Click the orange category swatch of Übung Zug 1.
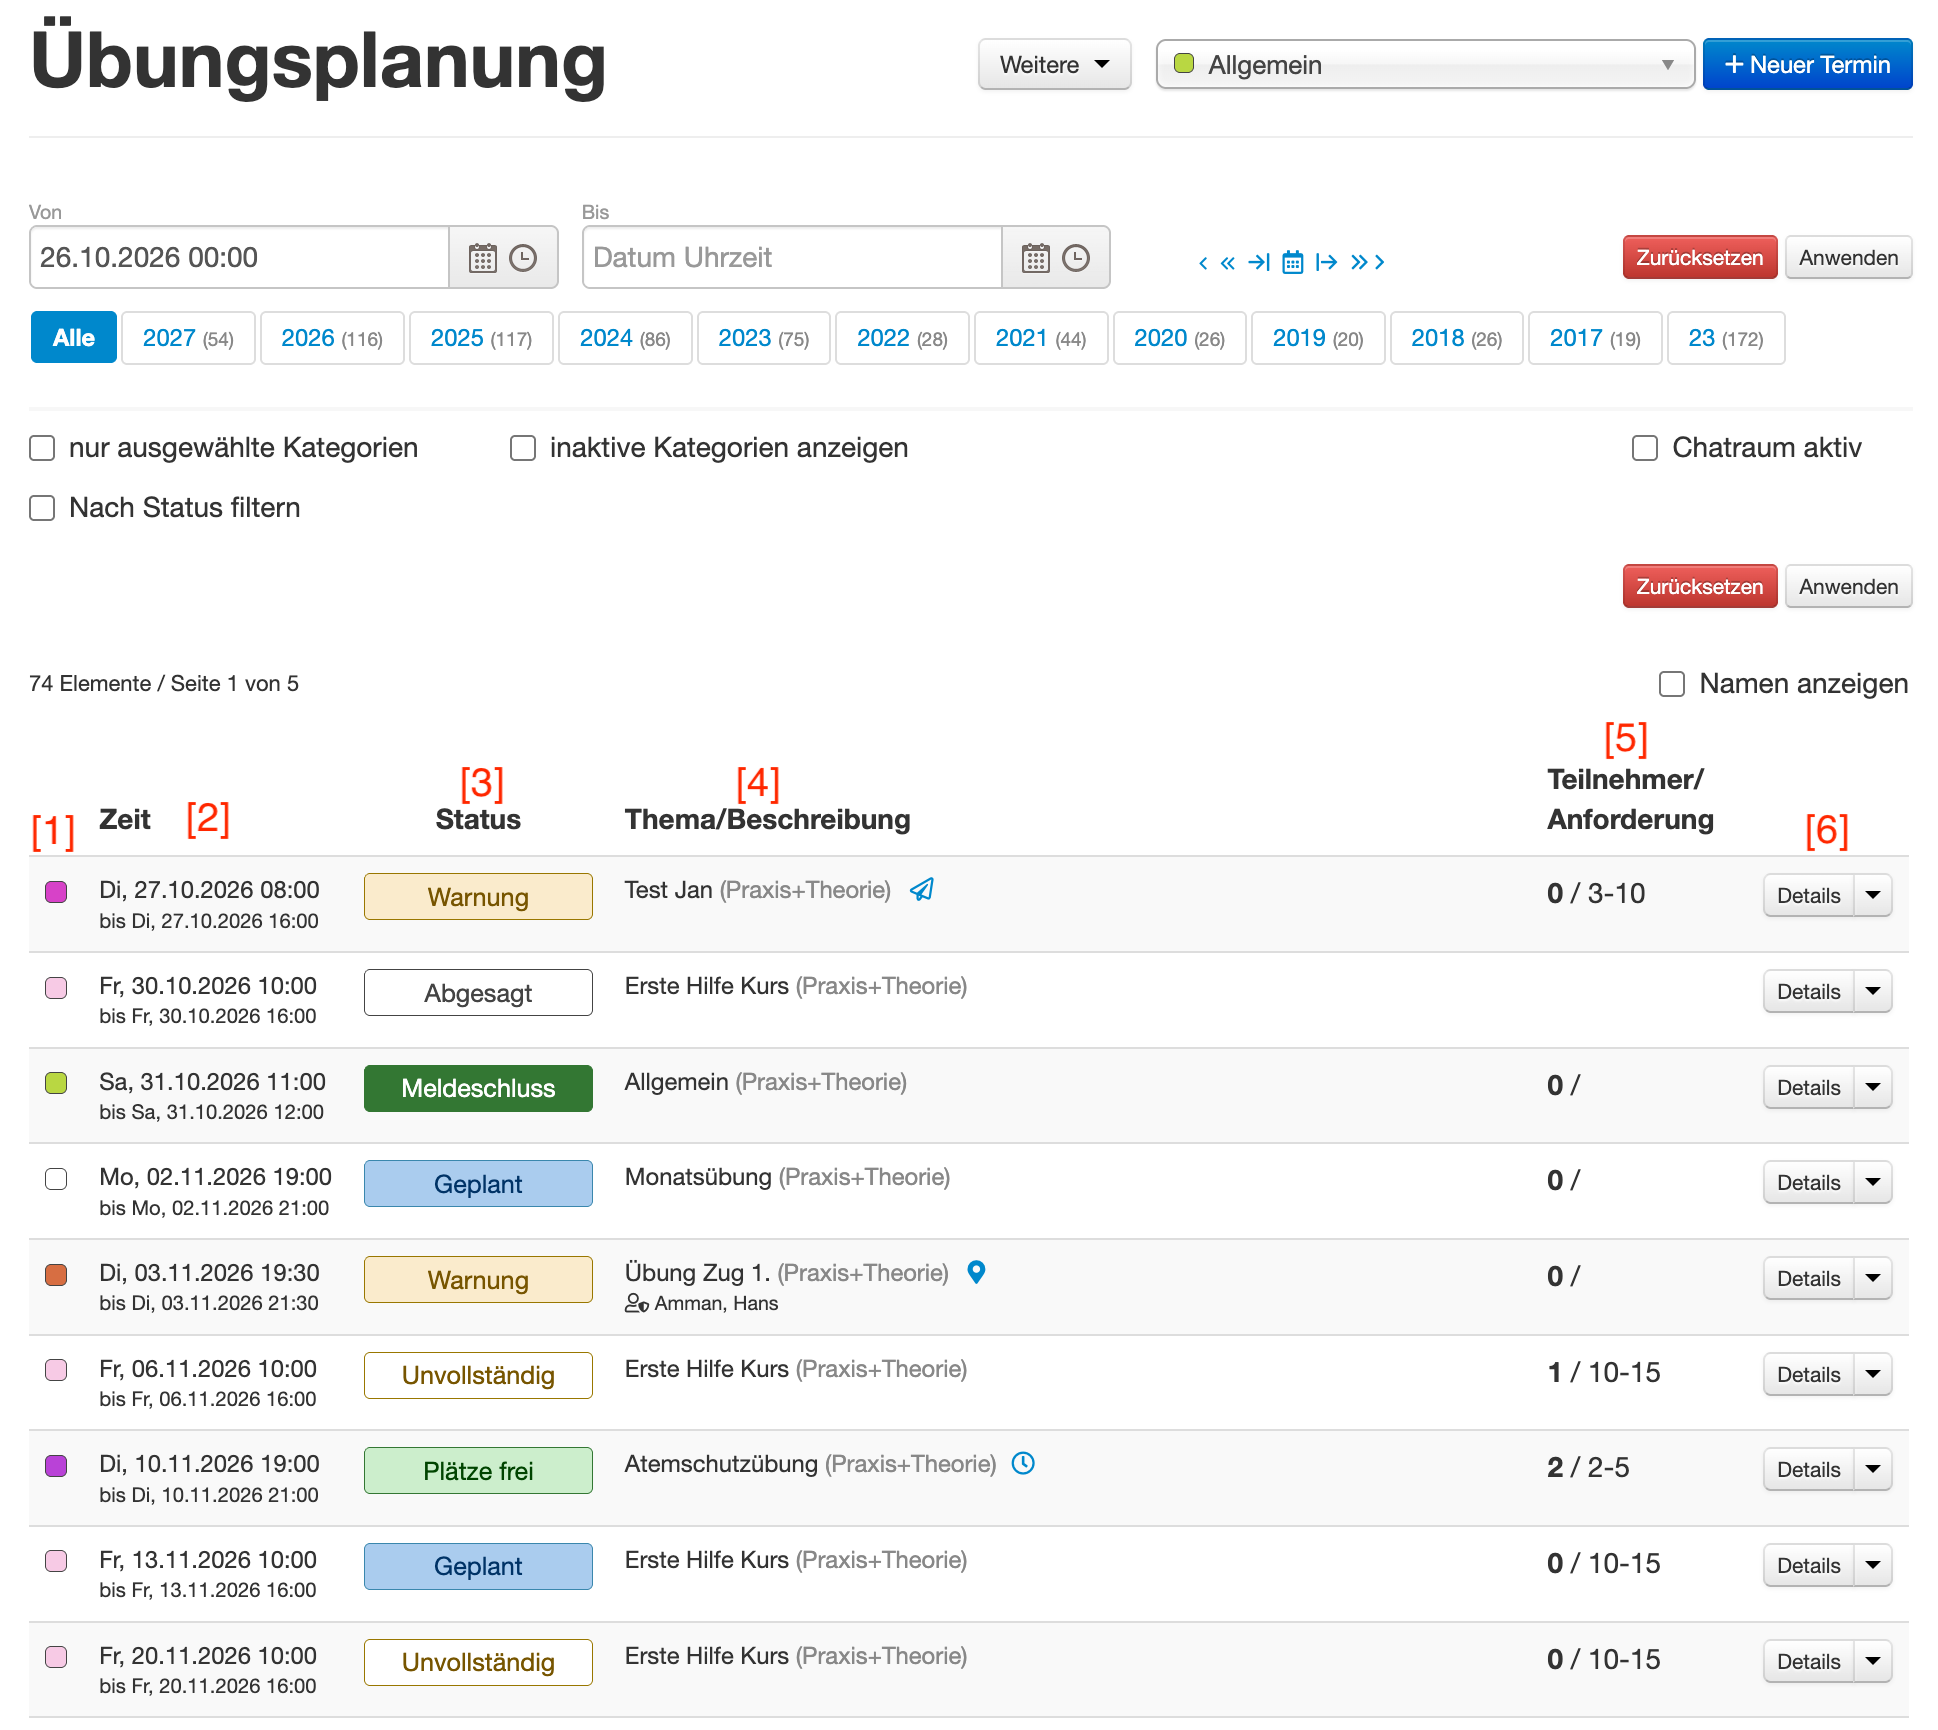Viewport: 1938px width, 1730px height. 56,1275
